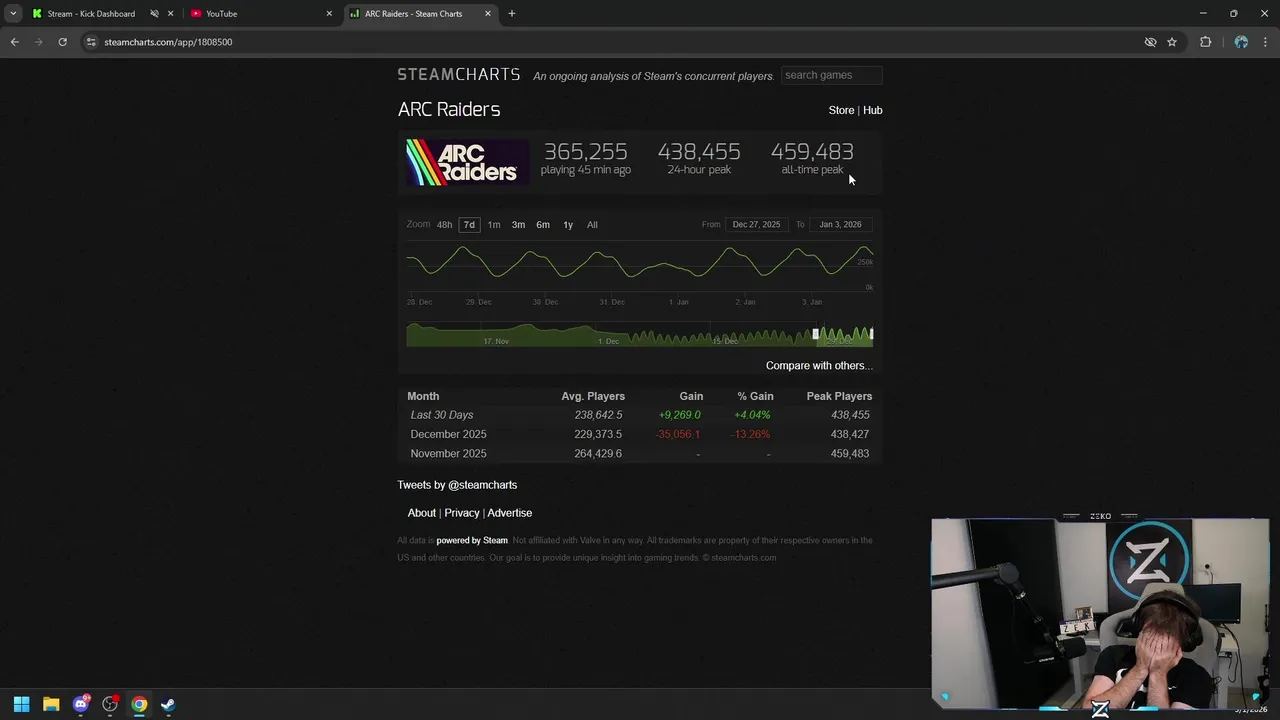Close the YouTube tab

pyautogui.click(x=329, y=14)
